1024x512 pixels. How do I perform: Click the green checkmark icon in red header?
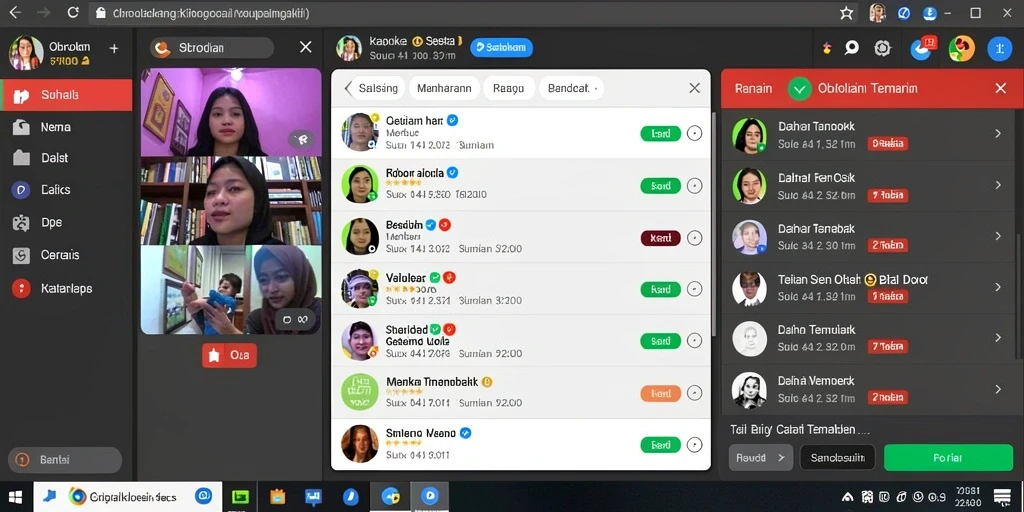(x=799, y=88)
